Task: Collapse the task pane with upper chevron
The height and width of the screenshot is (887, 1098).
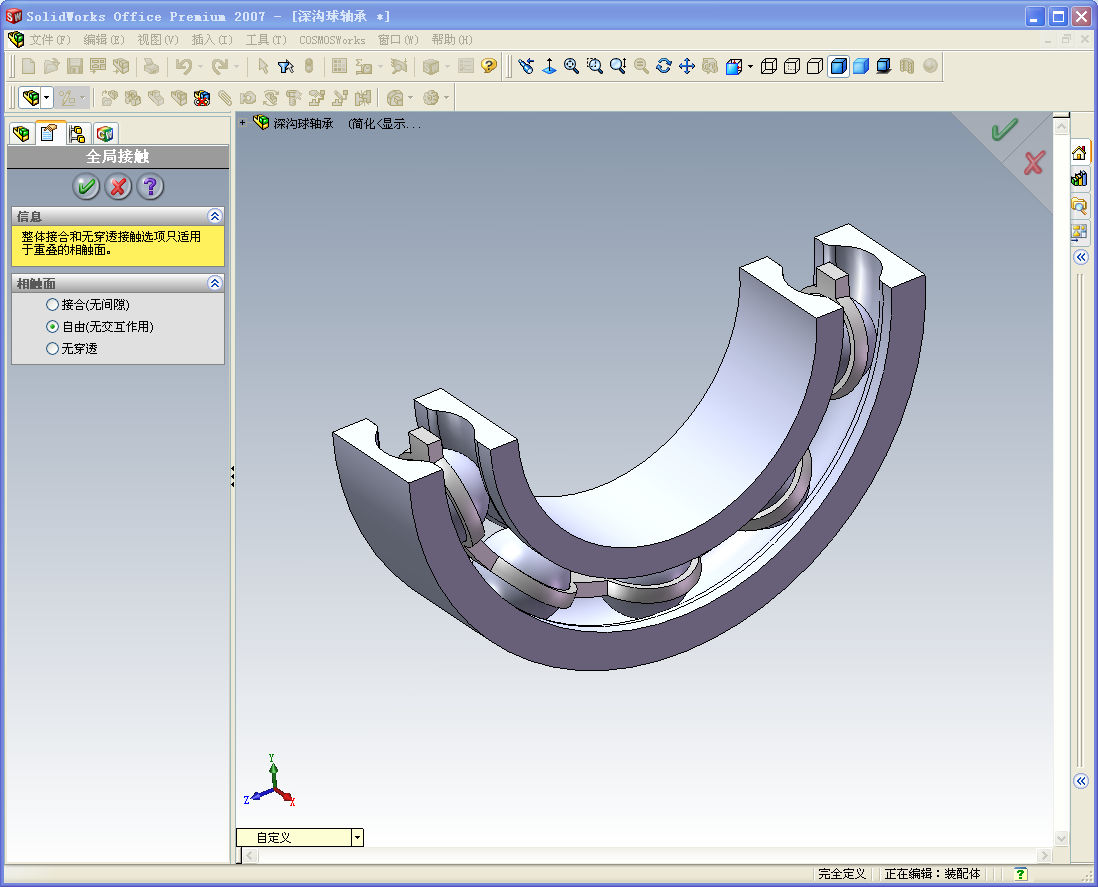Action: pyautogui.click(x=1080, y=257)
